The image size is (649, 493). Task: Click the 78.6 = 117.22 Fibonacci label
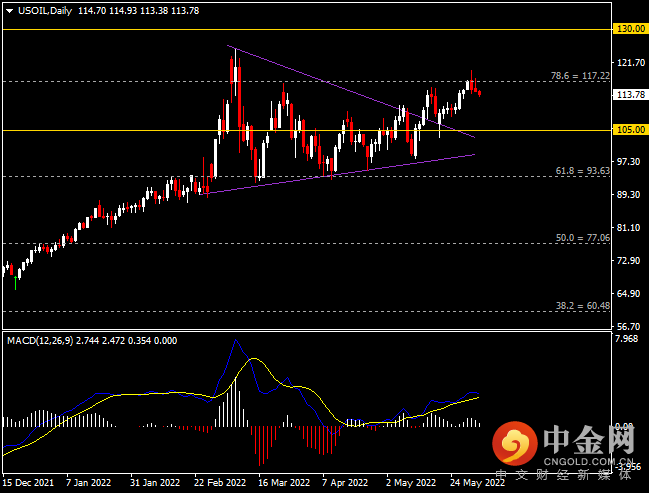click(580, 76)
